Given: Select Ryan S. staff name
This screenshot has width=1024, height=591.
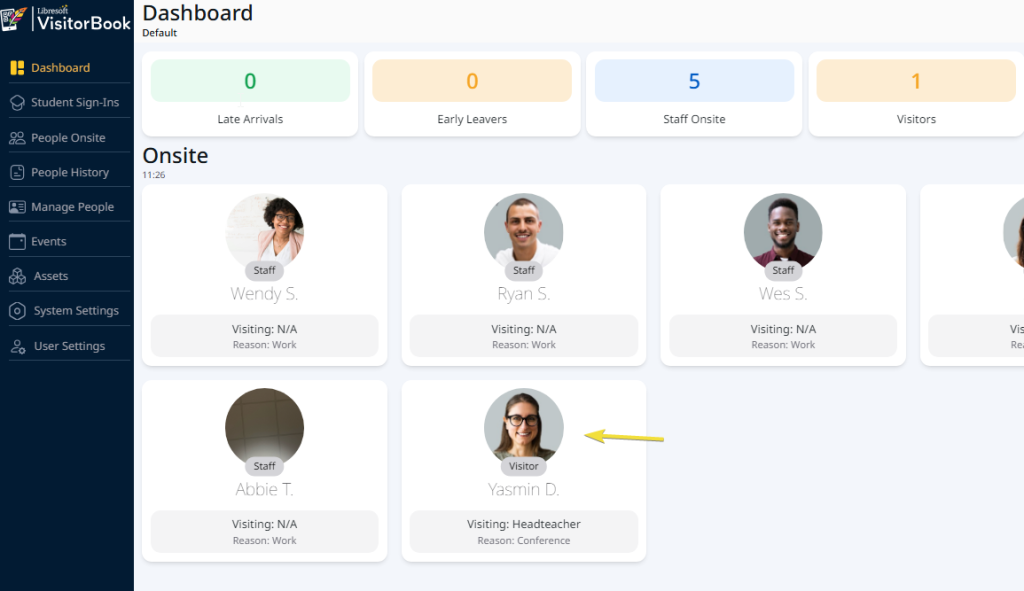Looking at the screenshot, I should click(524, 294).
